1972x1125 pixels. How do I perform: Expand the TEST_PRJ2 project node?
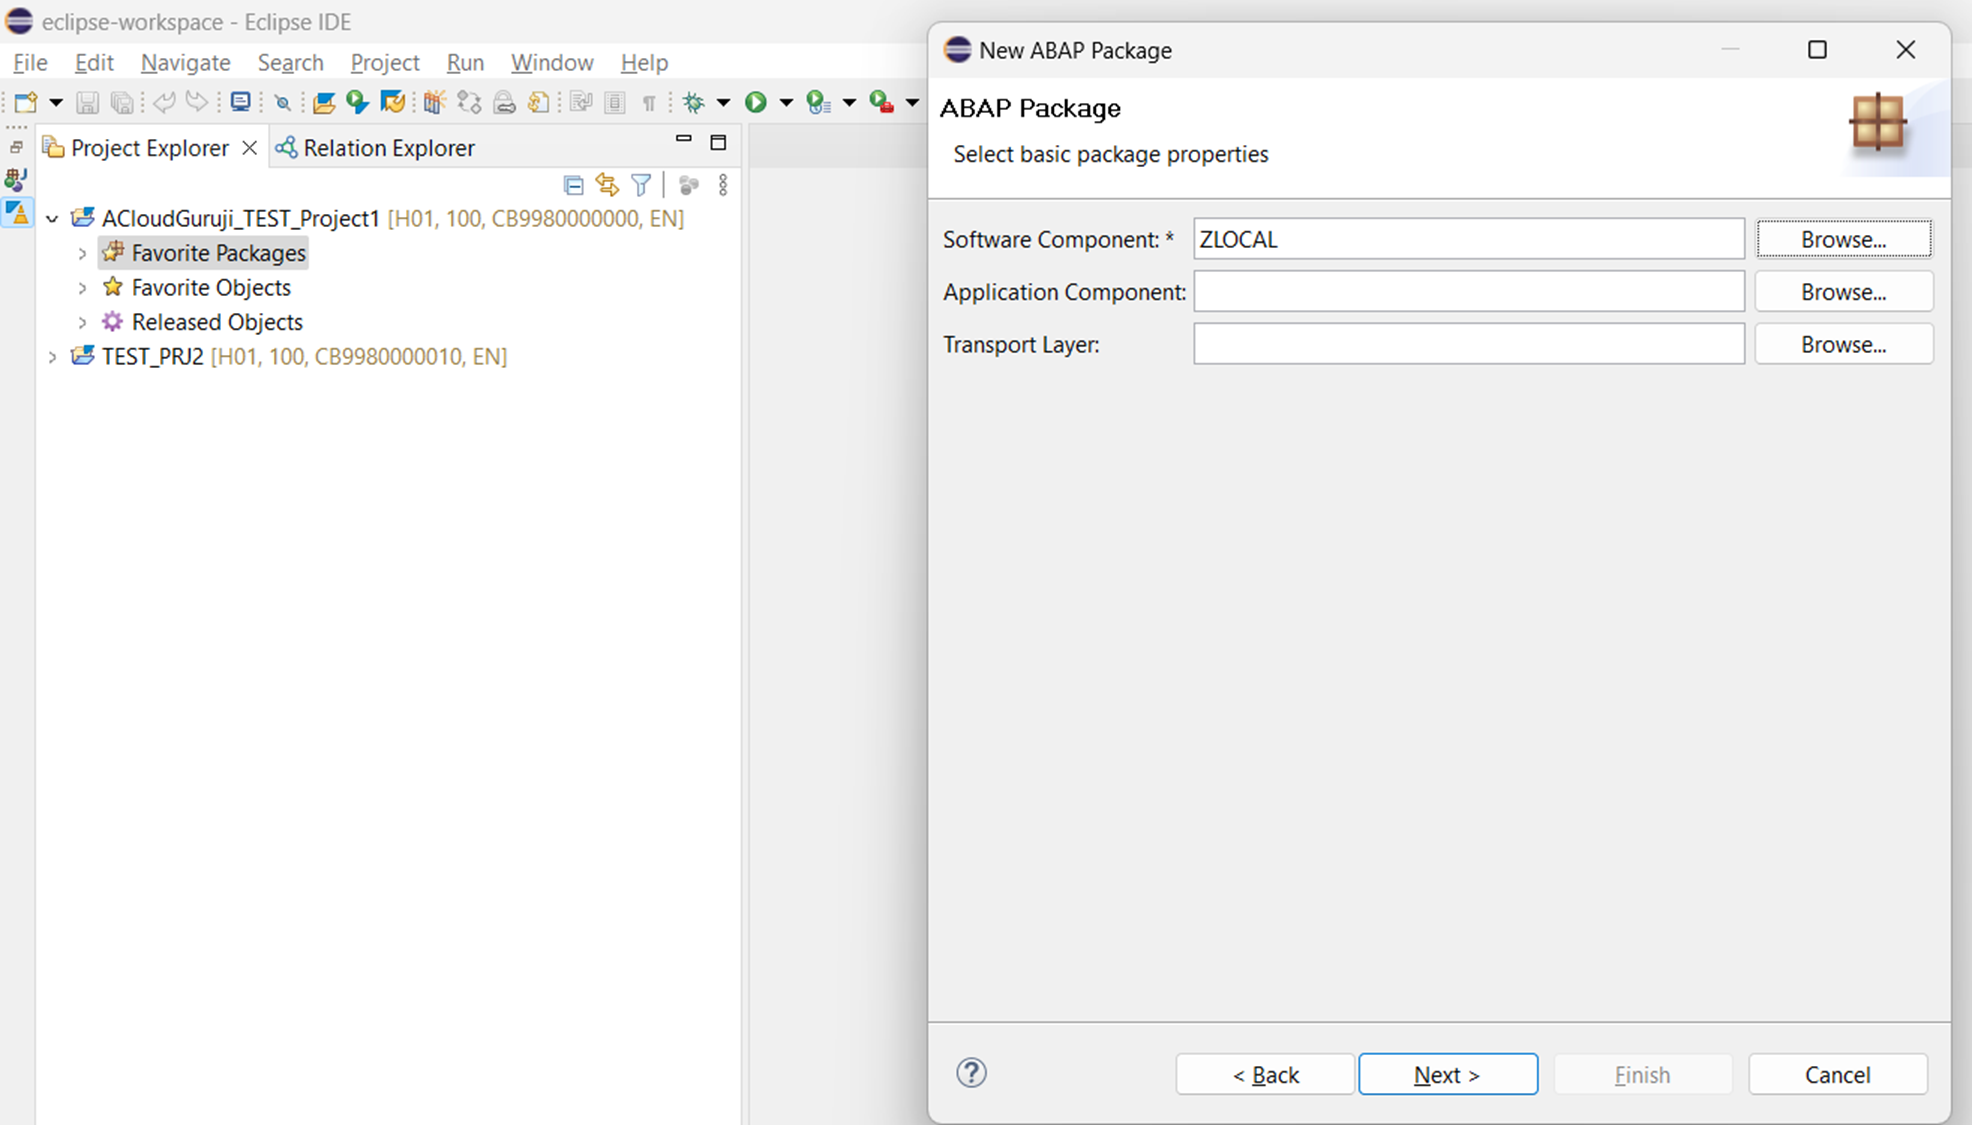point(52,357)
